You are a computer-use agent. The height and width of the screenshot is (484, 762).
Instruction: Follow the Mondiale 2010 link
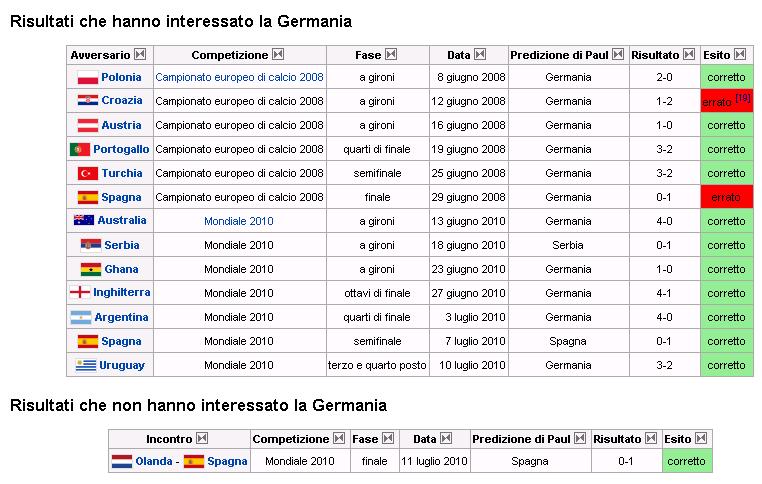pyautogui.click(x=239, y=221)
